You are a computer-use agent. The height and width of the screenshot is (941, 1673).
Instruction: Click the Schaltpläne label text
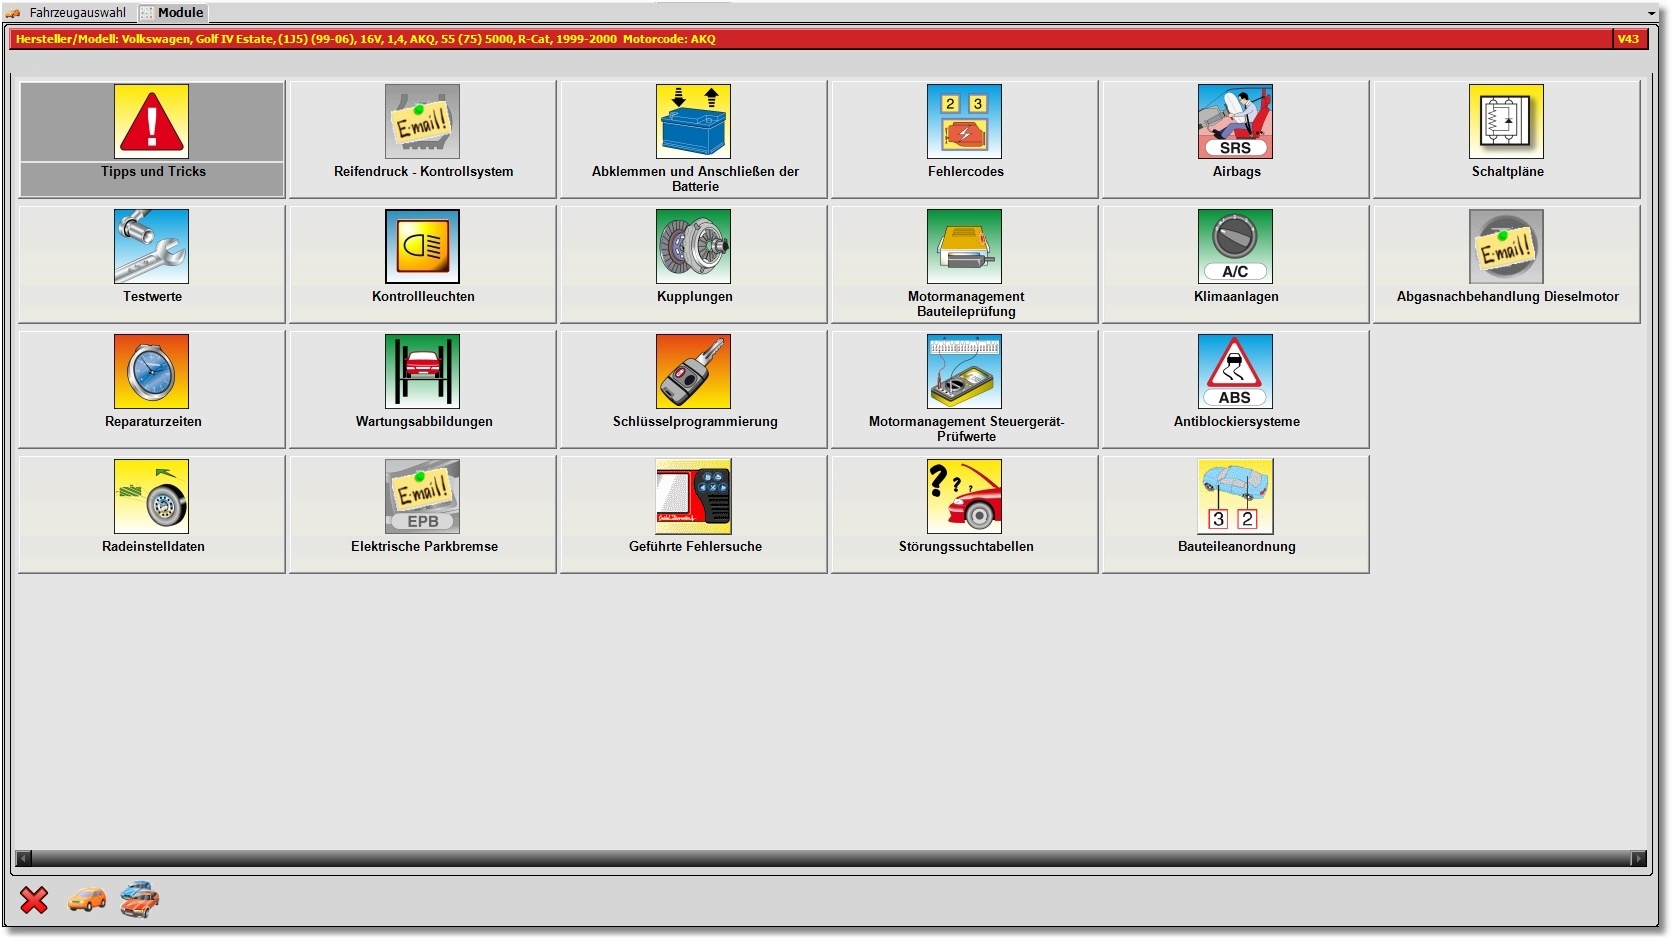click(x=1507, y=171)
